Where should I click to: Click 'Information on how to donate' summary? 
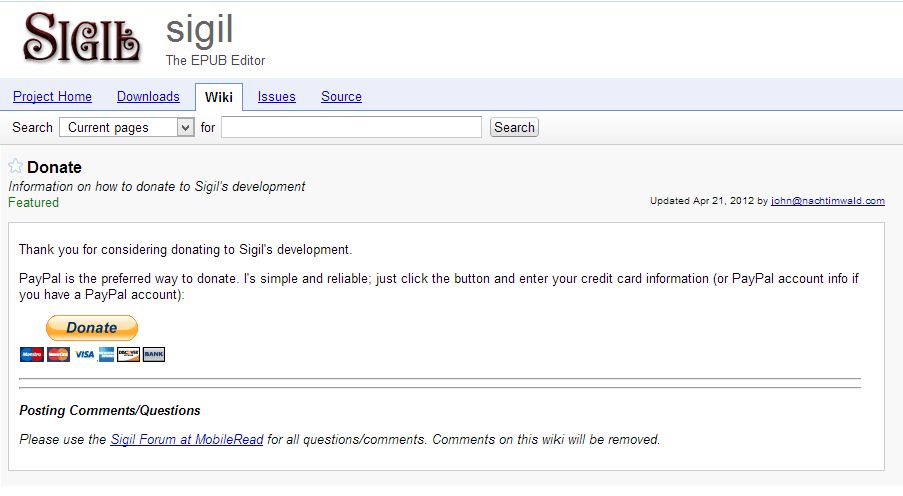[157, 187]
